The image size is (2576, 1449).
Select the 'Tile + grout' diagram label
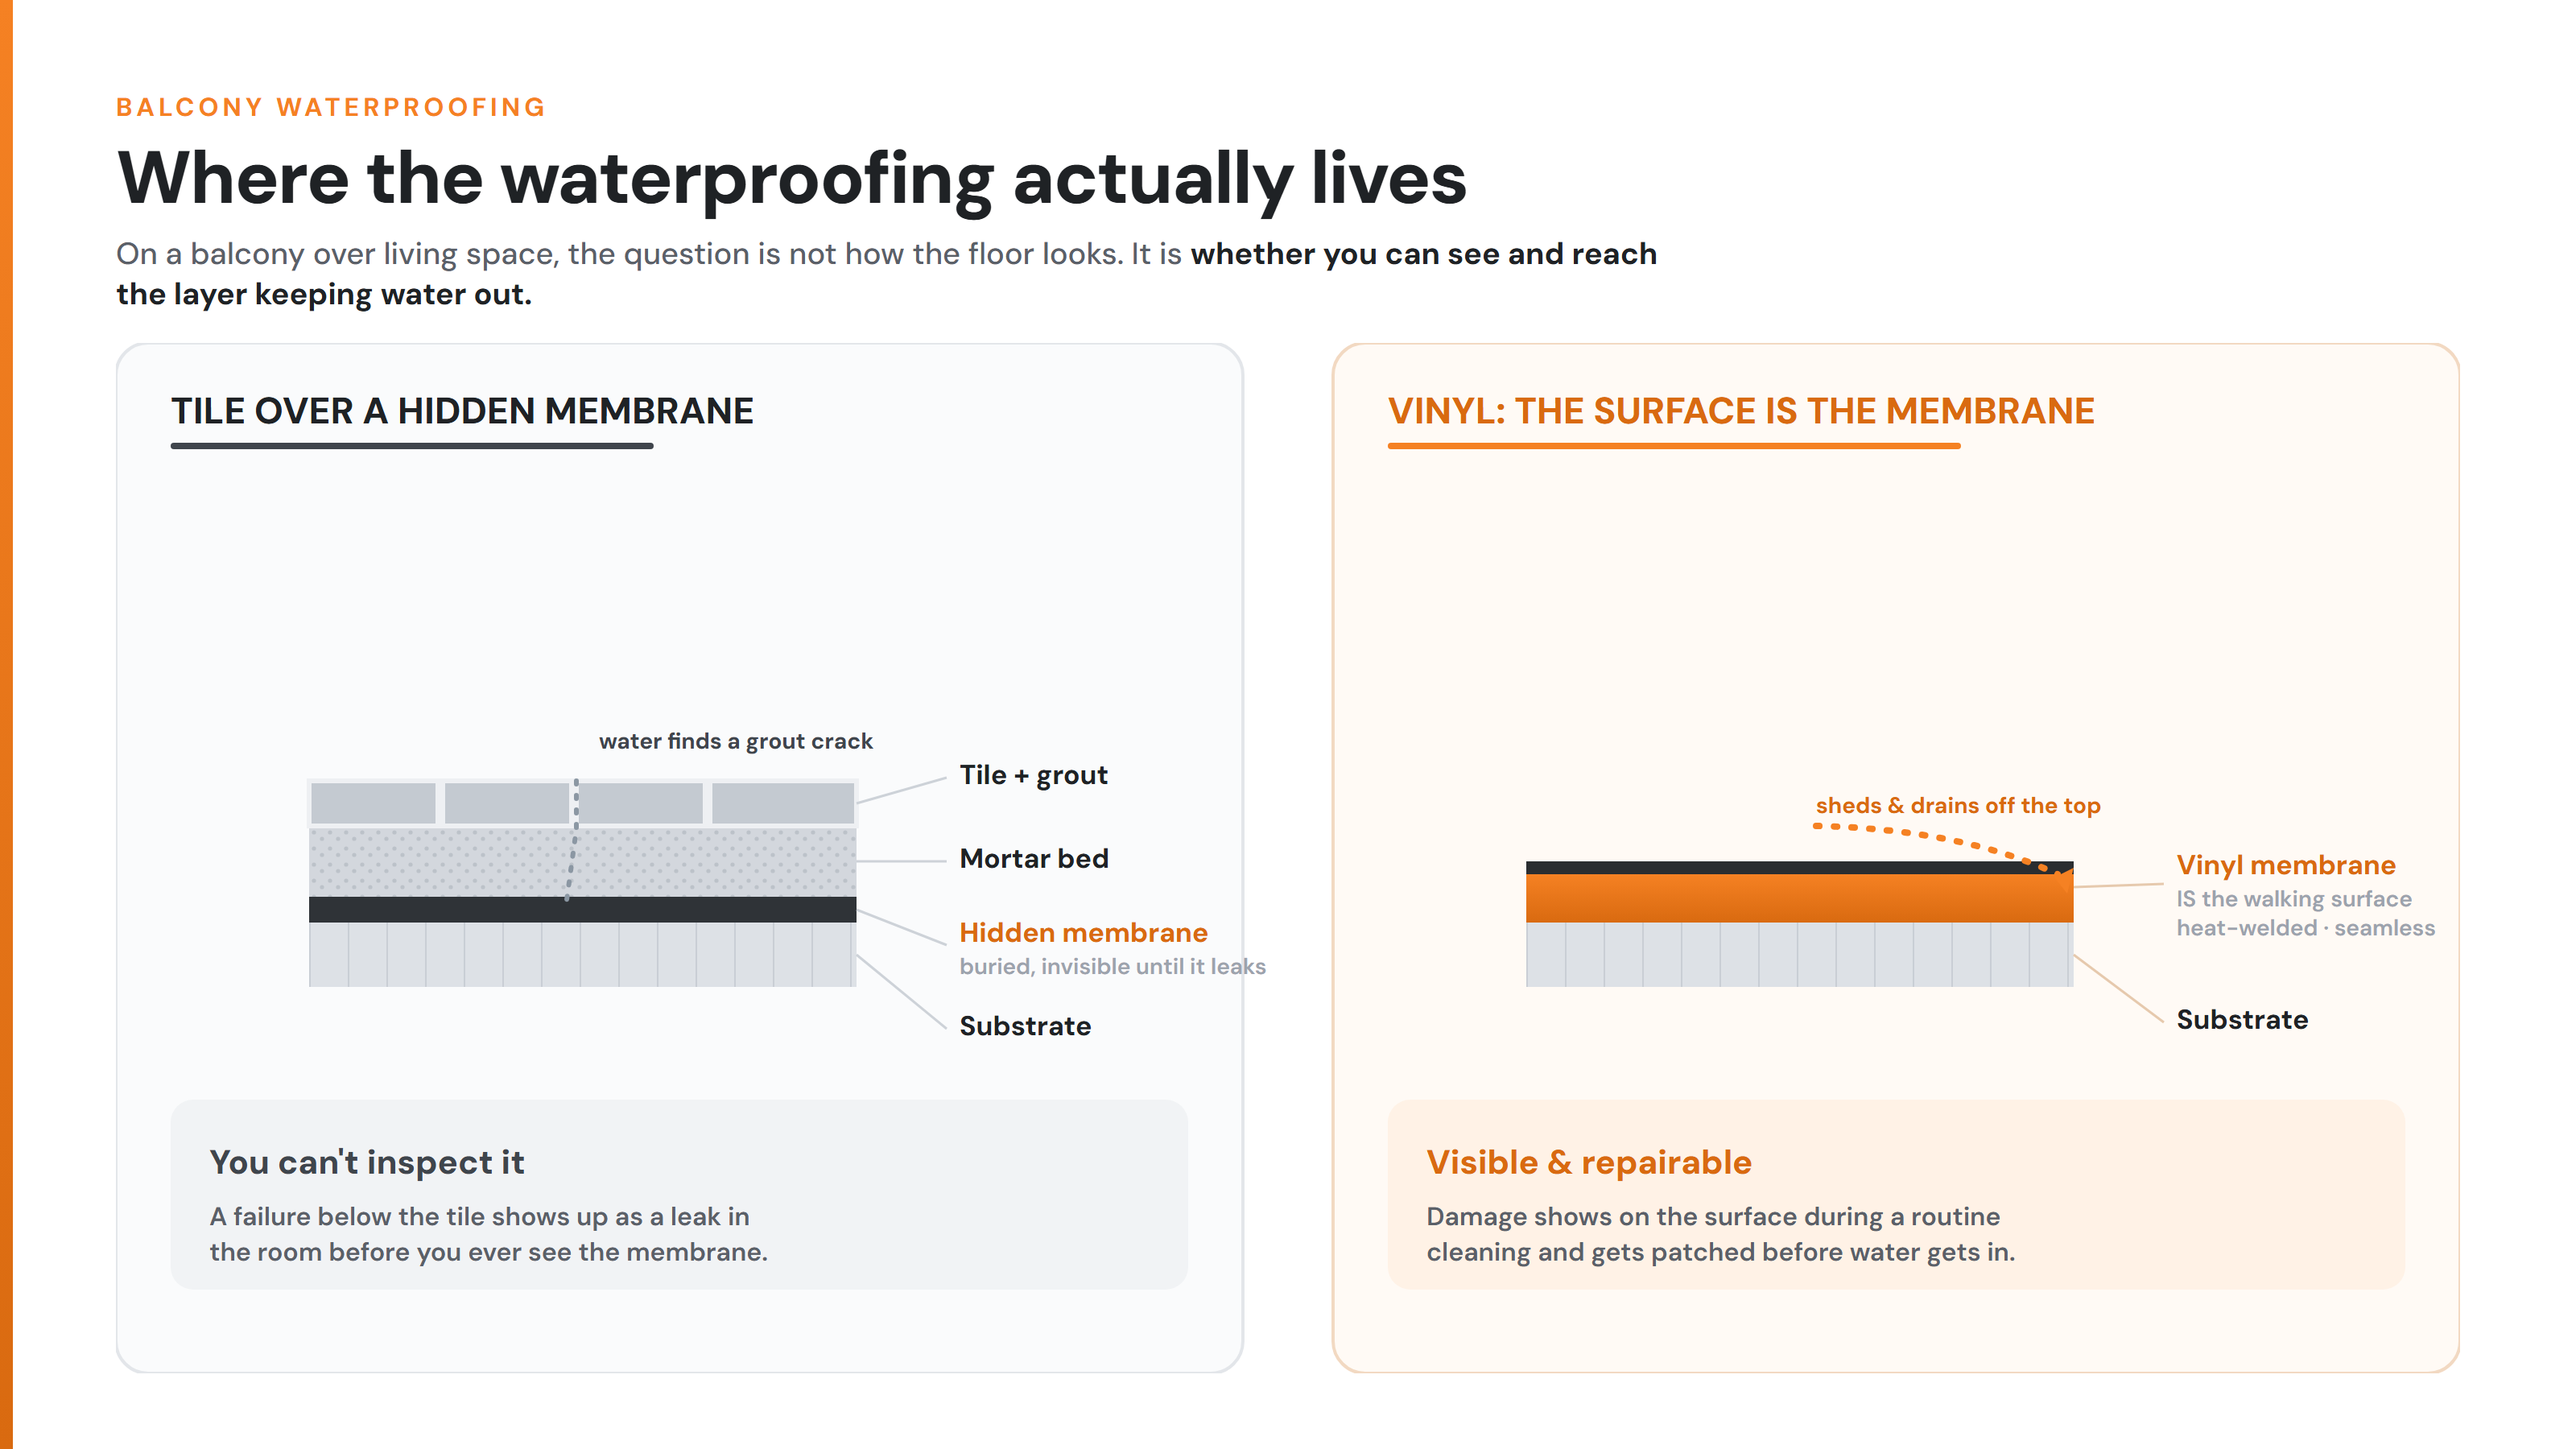point(1033,775)
